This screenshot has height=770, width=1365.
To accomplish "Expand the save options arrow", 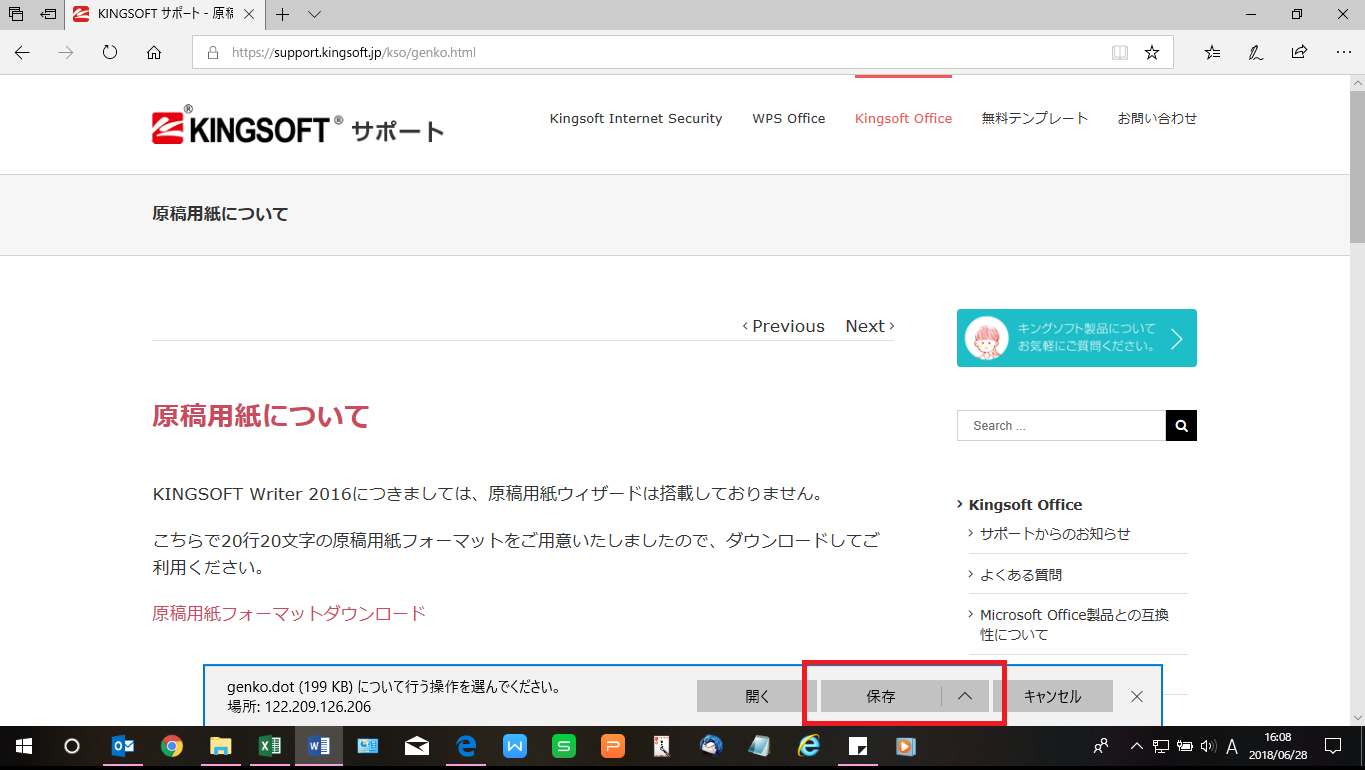I will click(965, 696).
